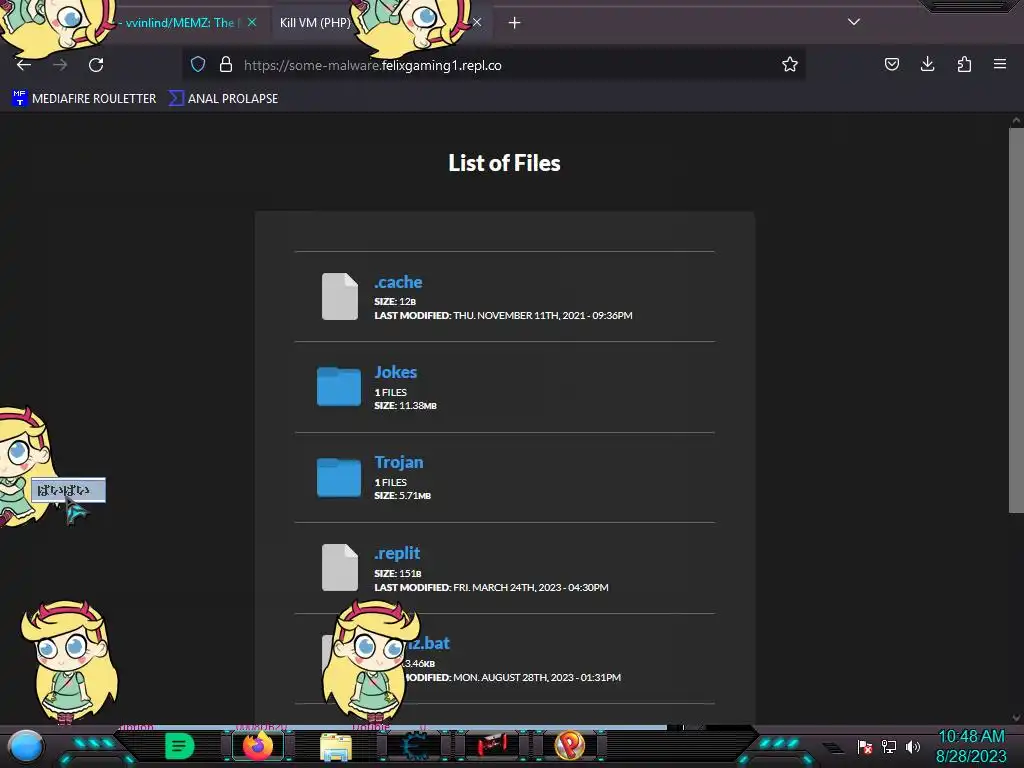Screen dimensions: 1024x768
Task: Open the .replit file link
Action: click(396, 552)
